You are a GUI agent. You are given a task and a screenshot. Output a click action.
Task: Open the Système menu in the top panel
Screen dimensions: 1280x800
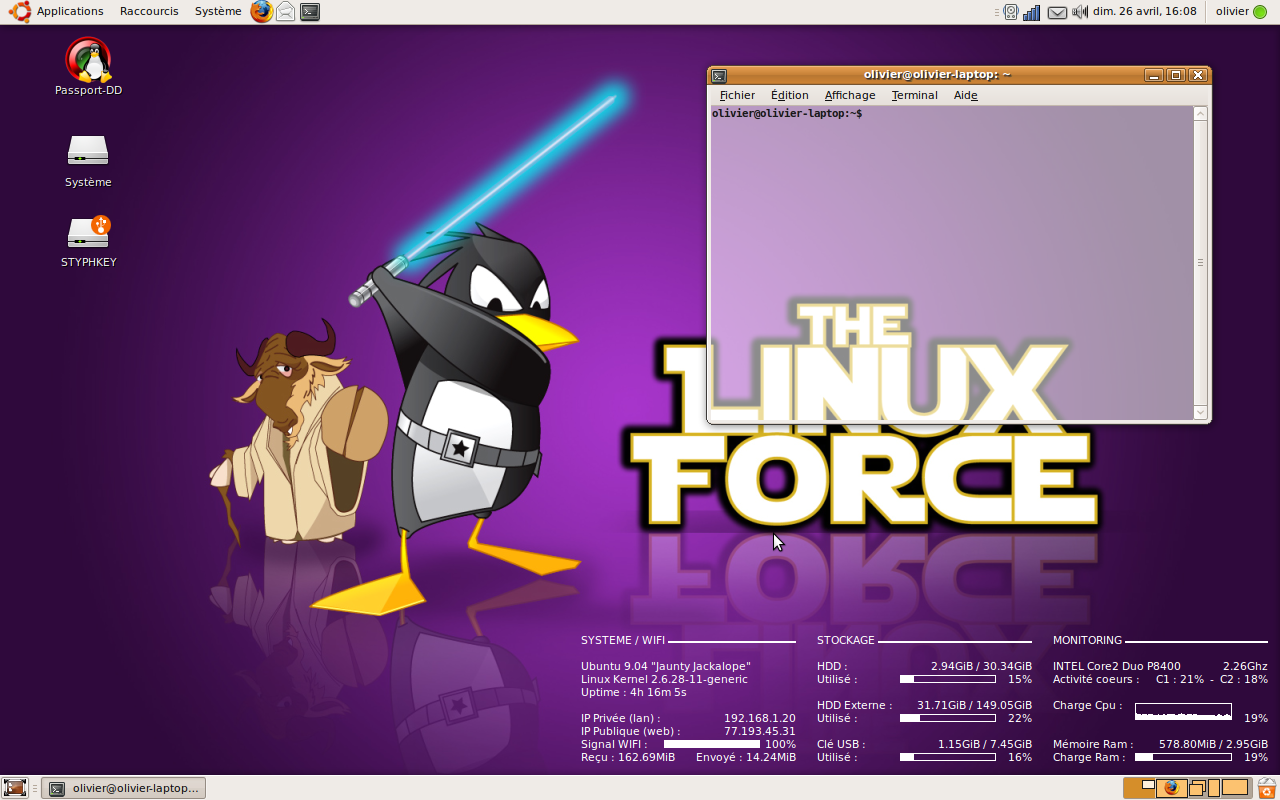click(x=218, y=11)
